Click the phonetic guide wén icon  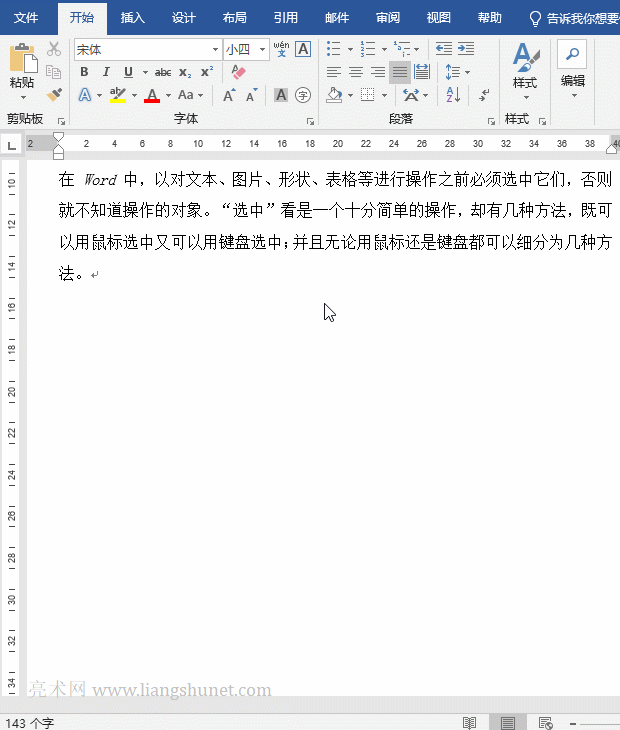(281, 48)
